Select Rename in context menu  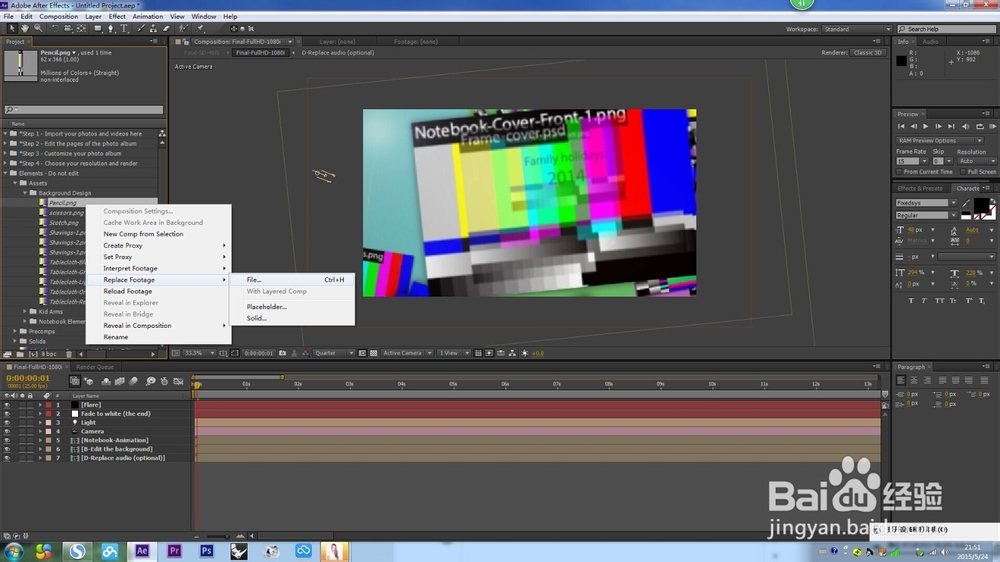(158, 337)
